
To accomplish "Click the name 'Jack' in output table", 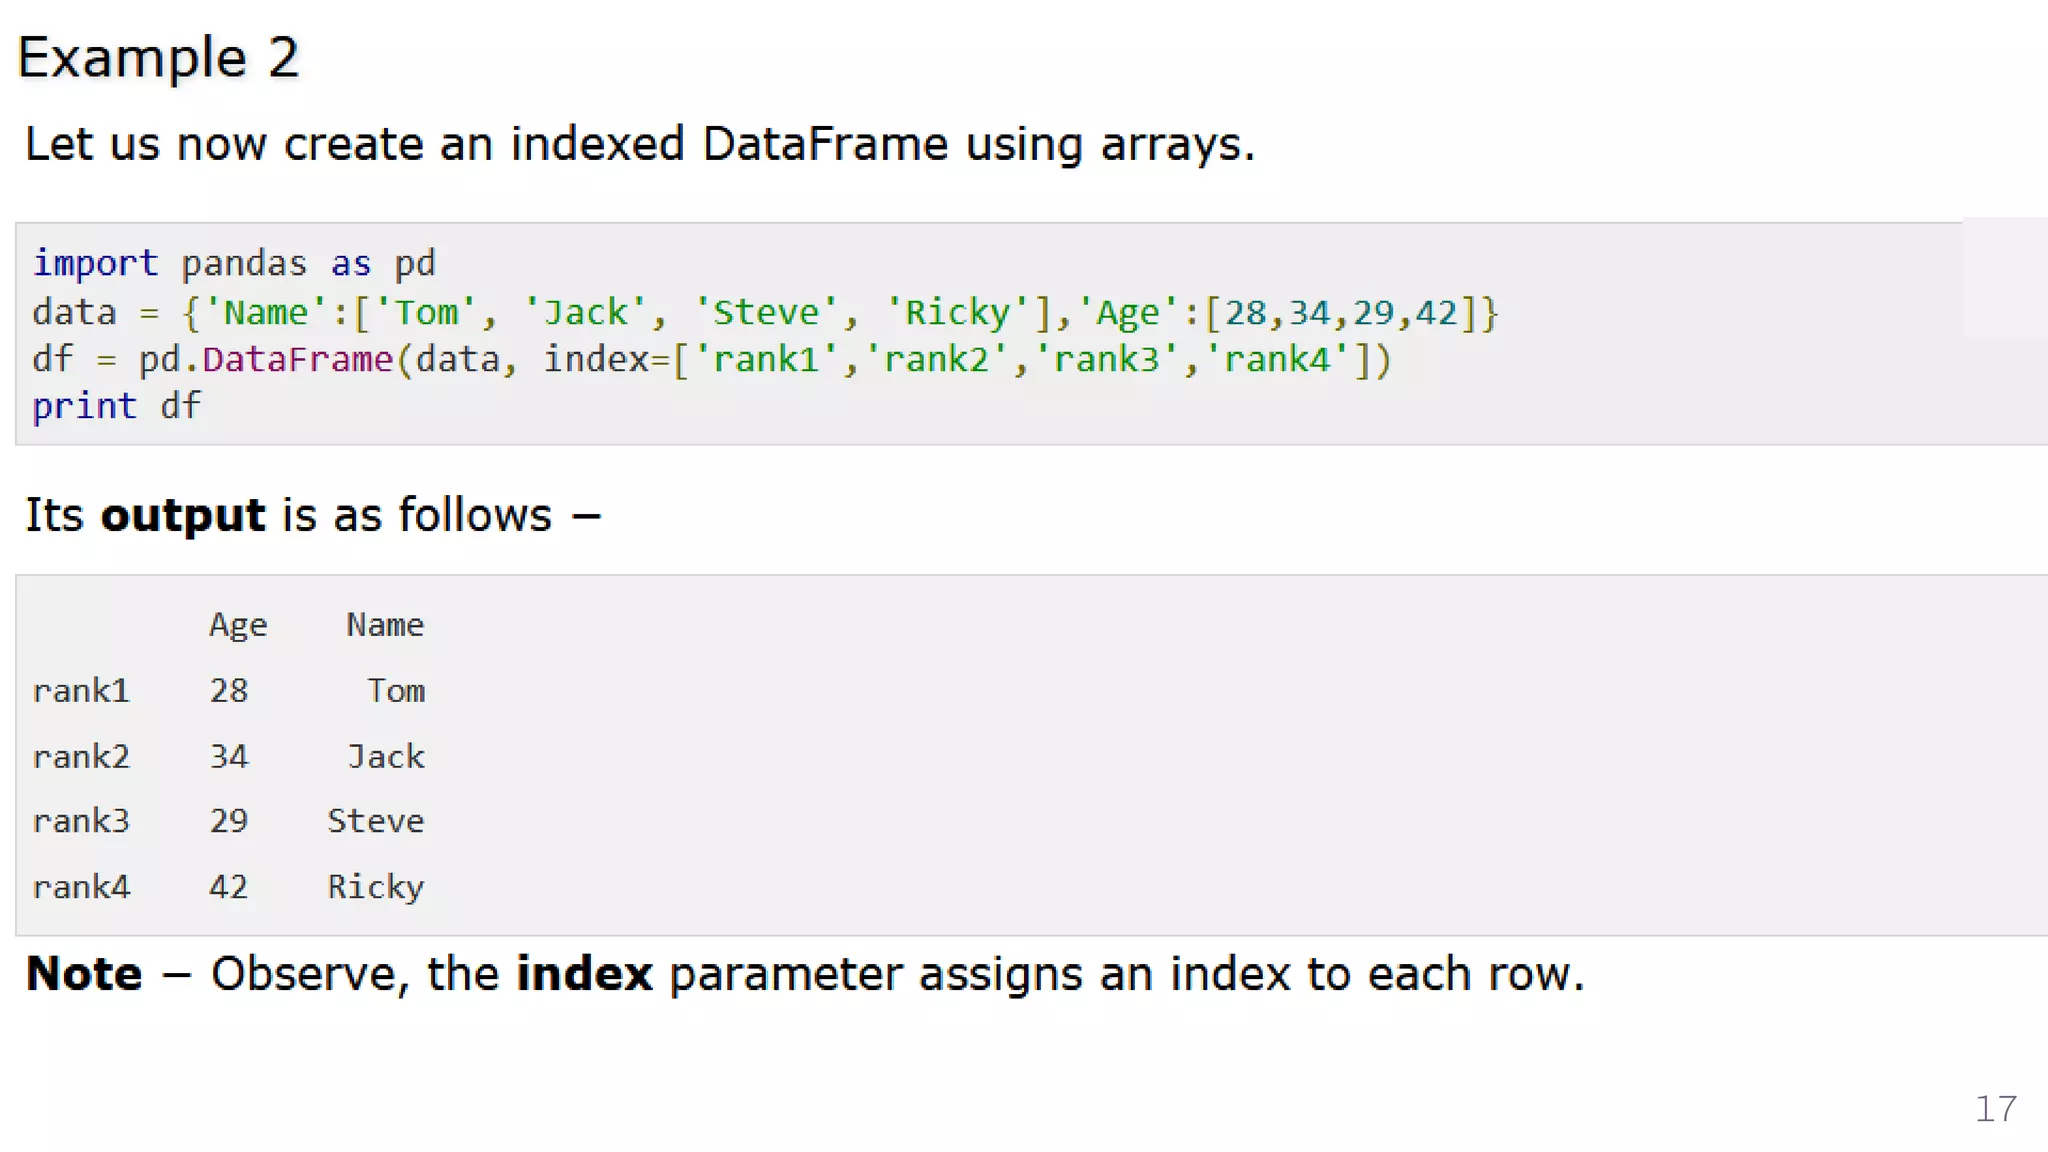I will pos(386,757).
